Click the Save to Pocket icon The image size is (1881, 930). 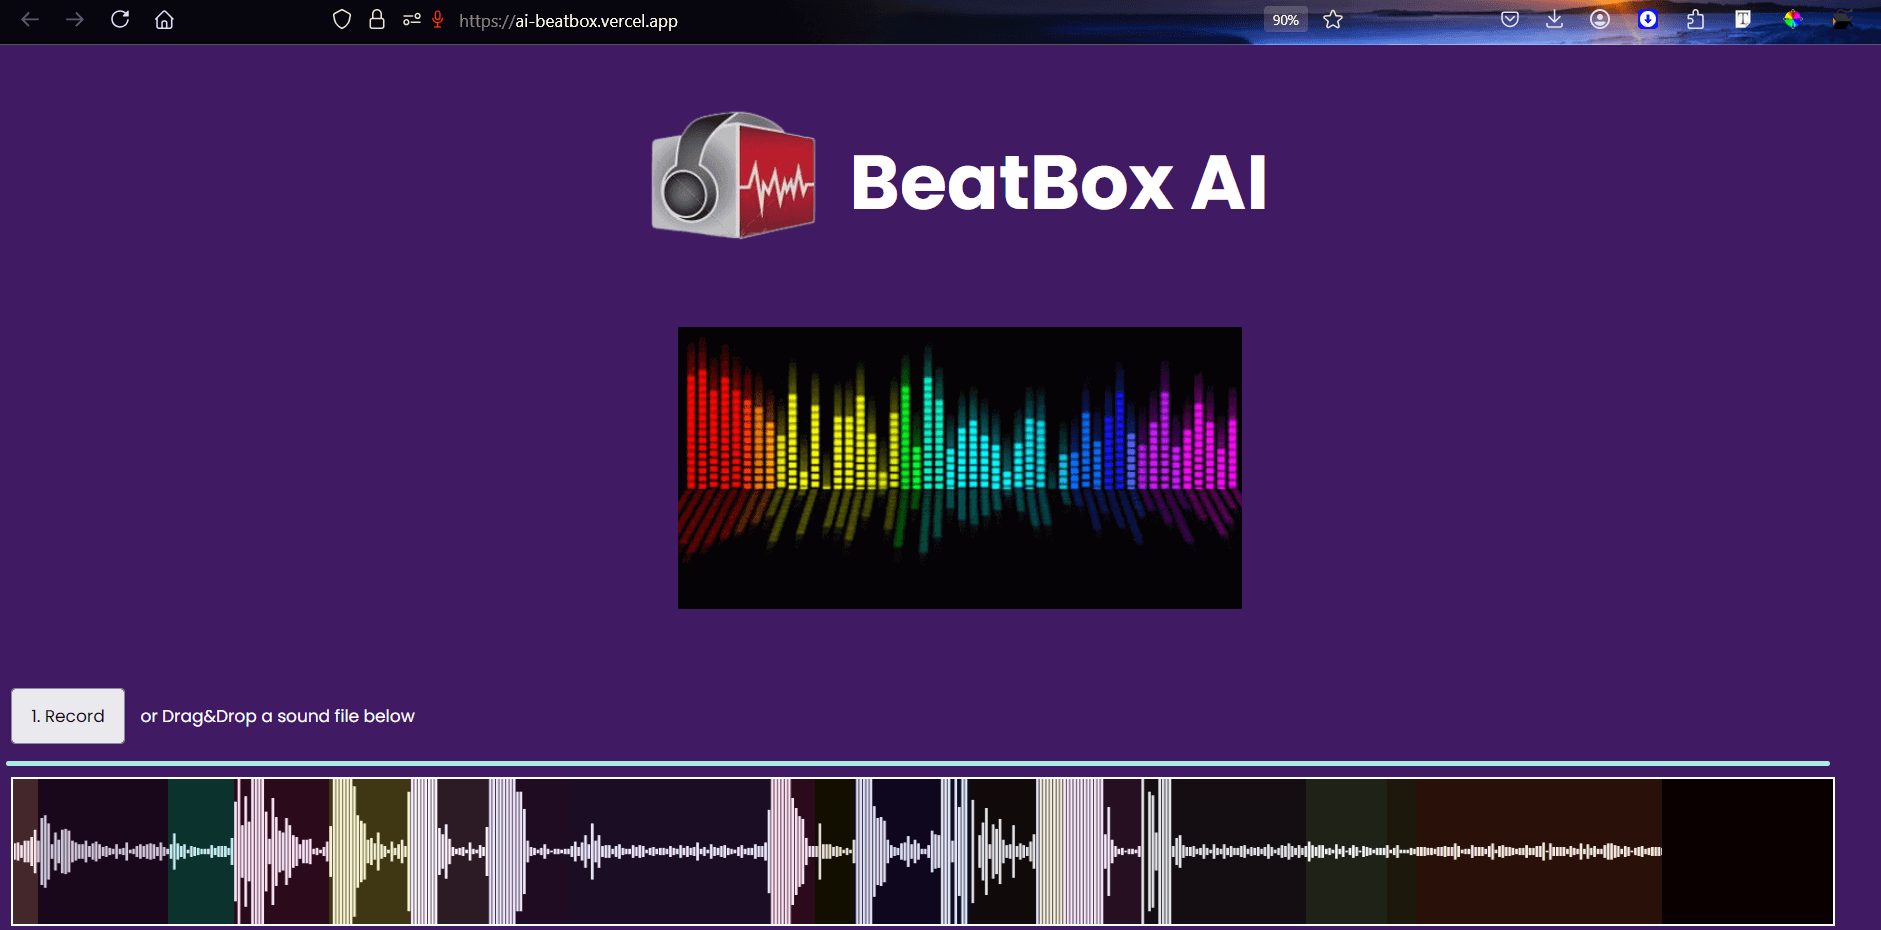(x=1508, y=19)
